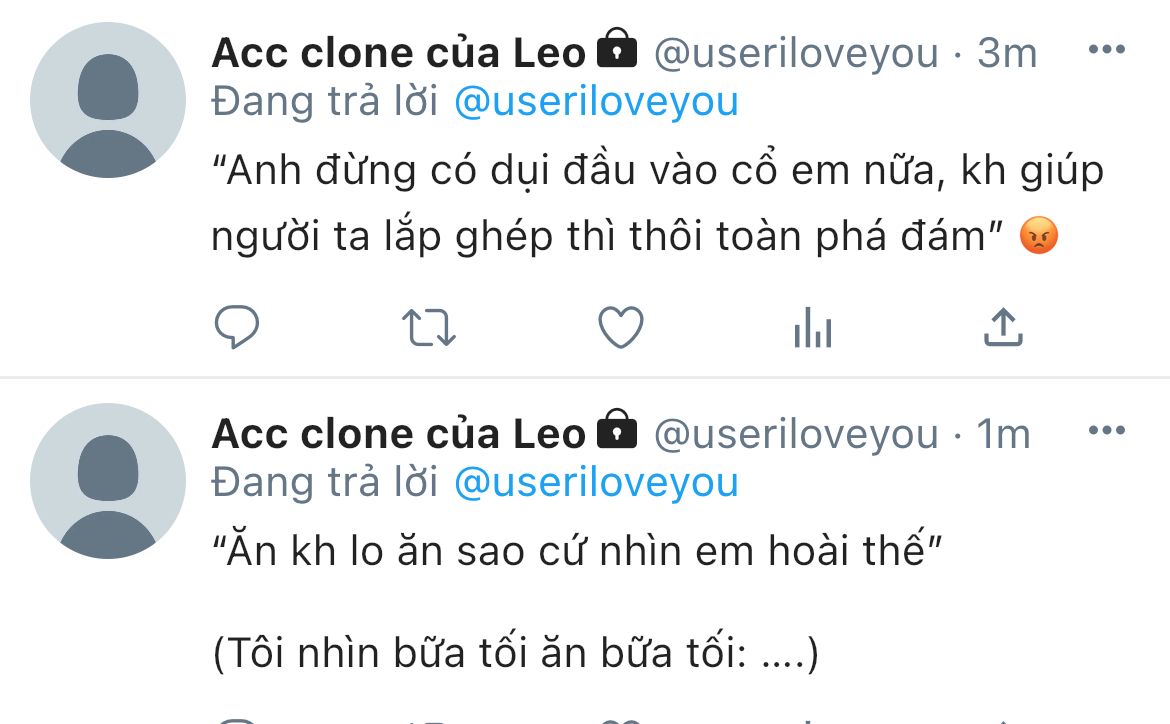Click the gray @useriloveyou handle beside 3m
Viewport: 1170px width, 724px height.
point(796,53)
